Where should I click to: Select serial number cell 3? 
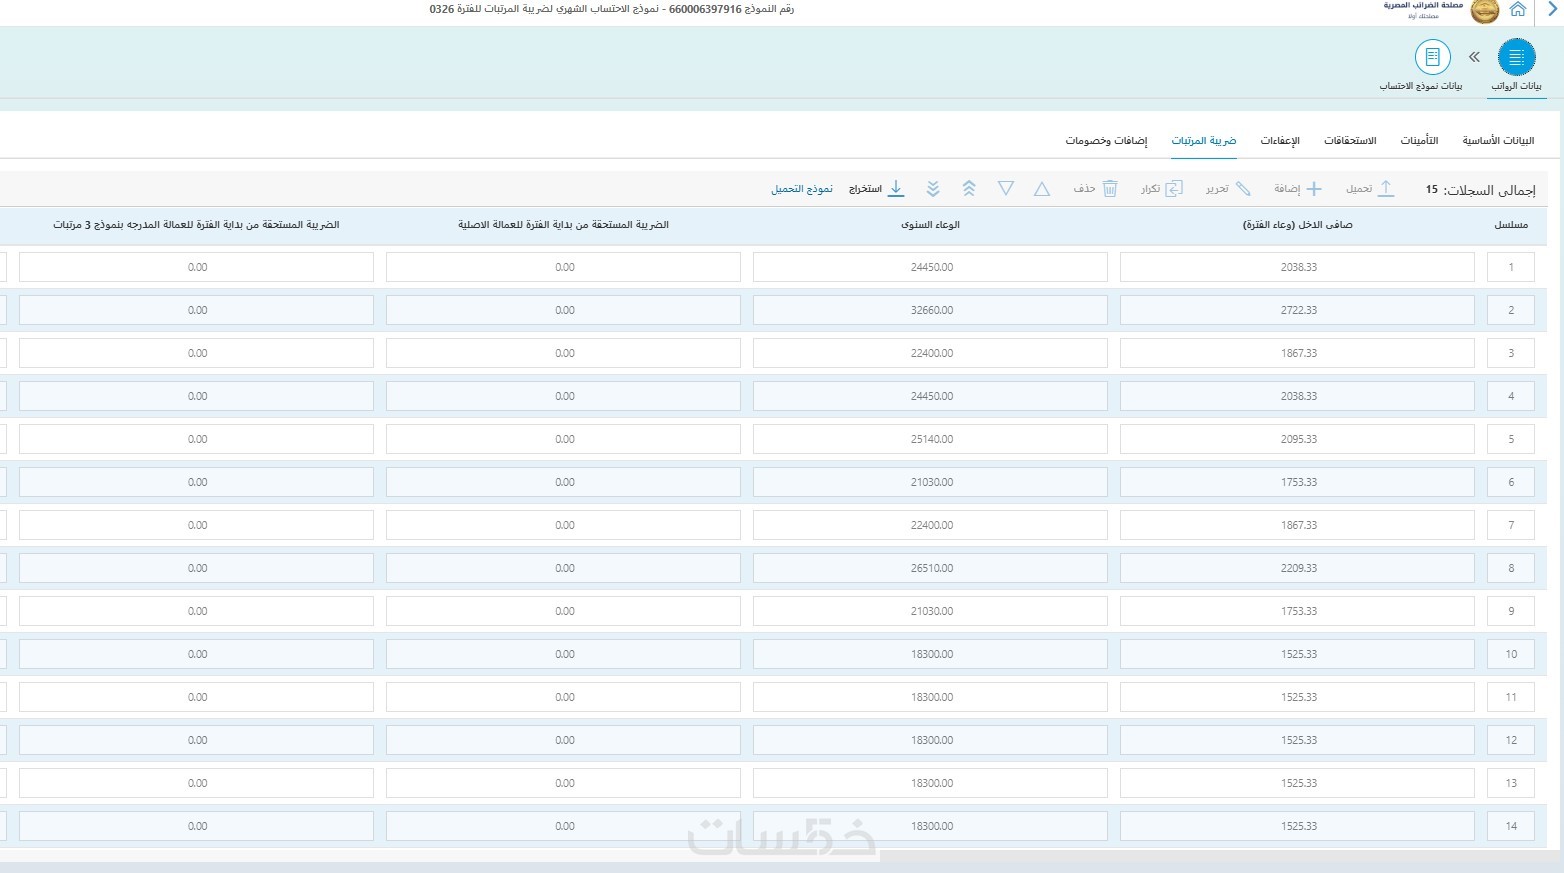pyautogui.click(x=1511, y=353)
